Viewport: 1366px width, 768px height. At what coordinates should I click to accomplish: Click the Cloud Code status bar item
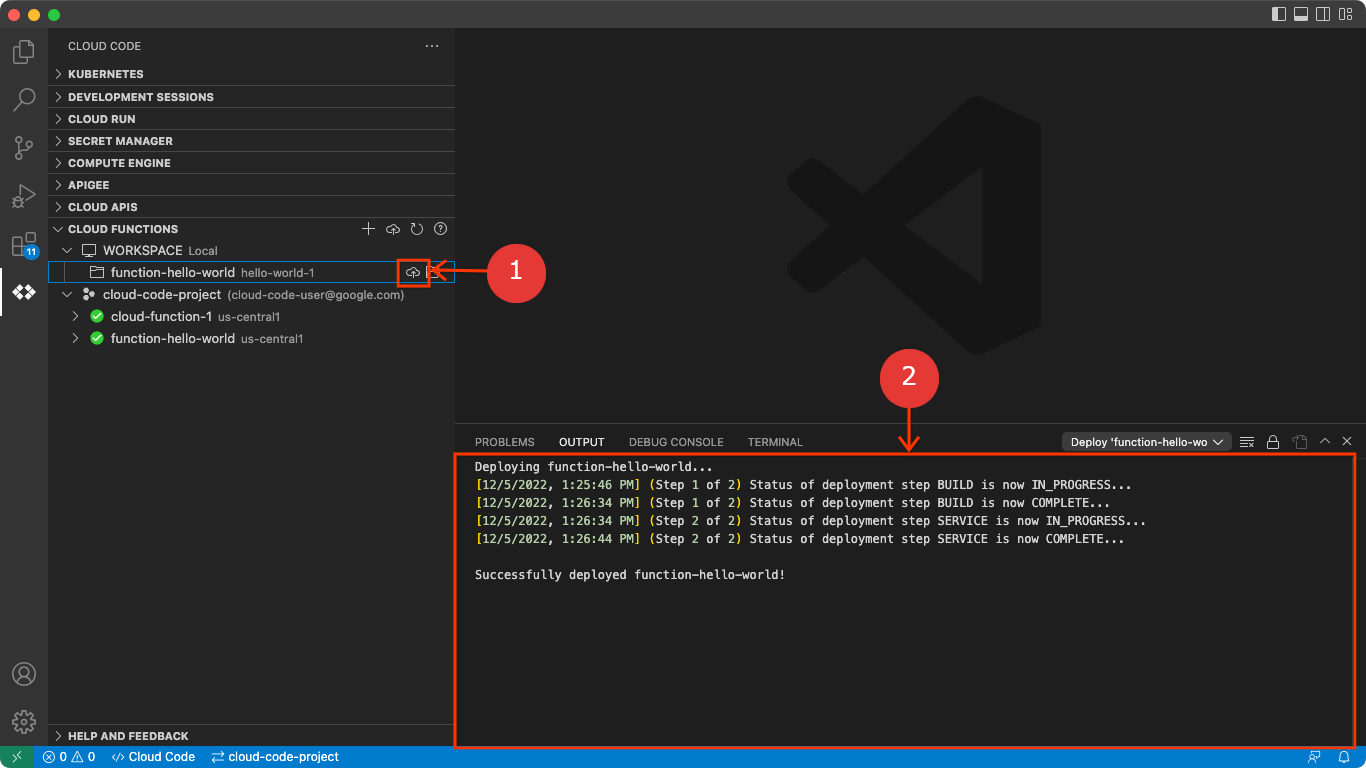153,757
